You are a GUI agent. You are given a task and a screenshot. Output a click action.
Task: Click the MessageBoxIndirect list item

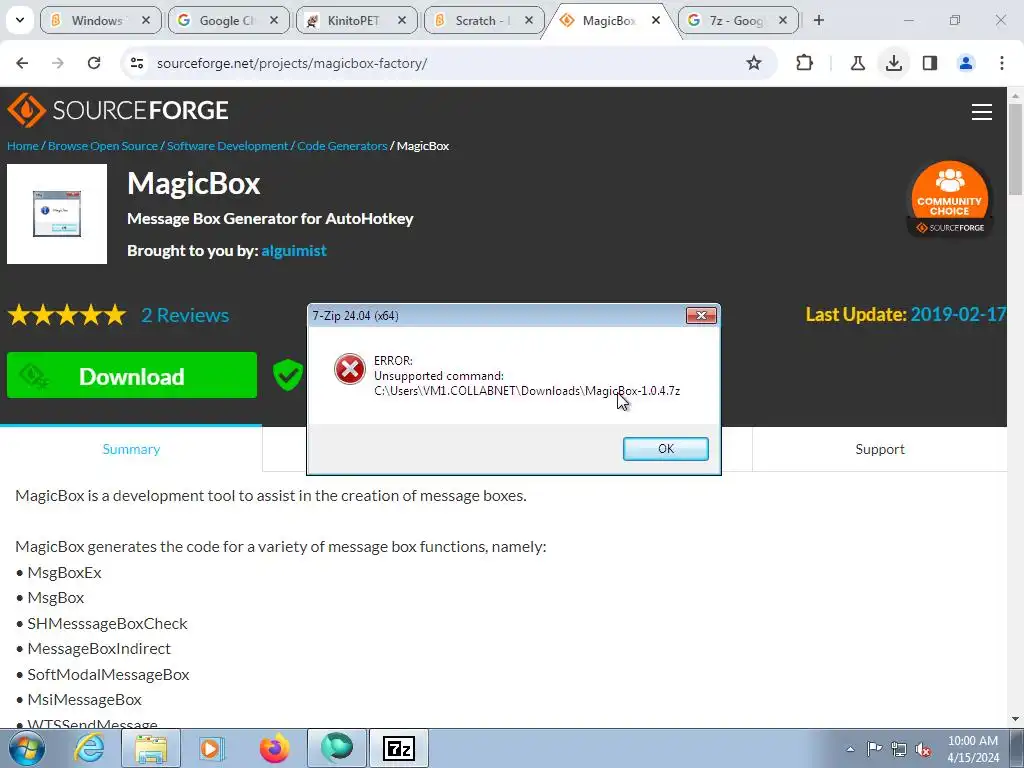point(99,648)
